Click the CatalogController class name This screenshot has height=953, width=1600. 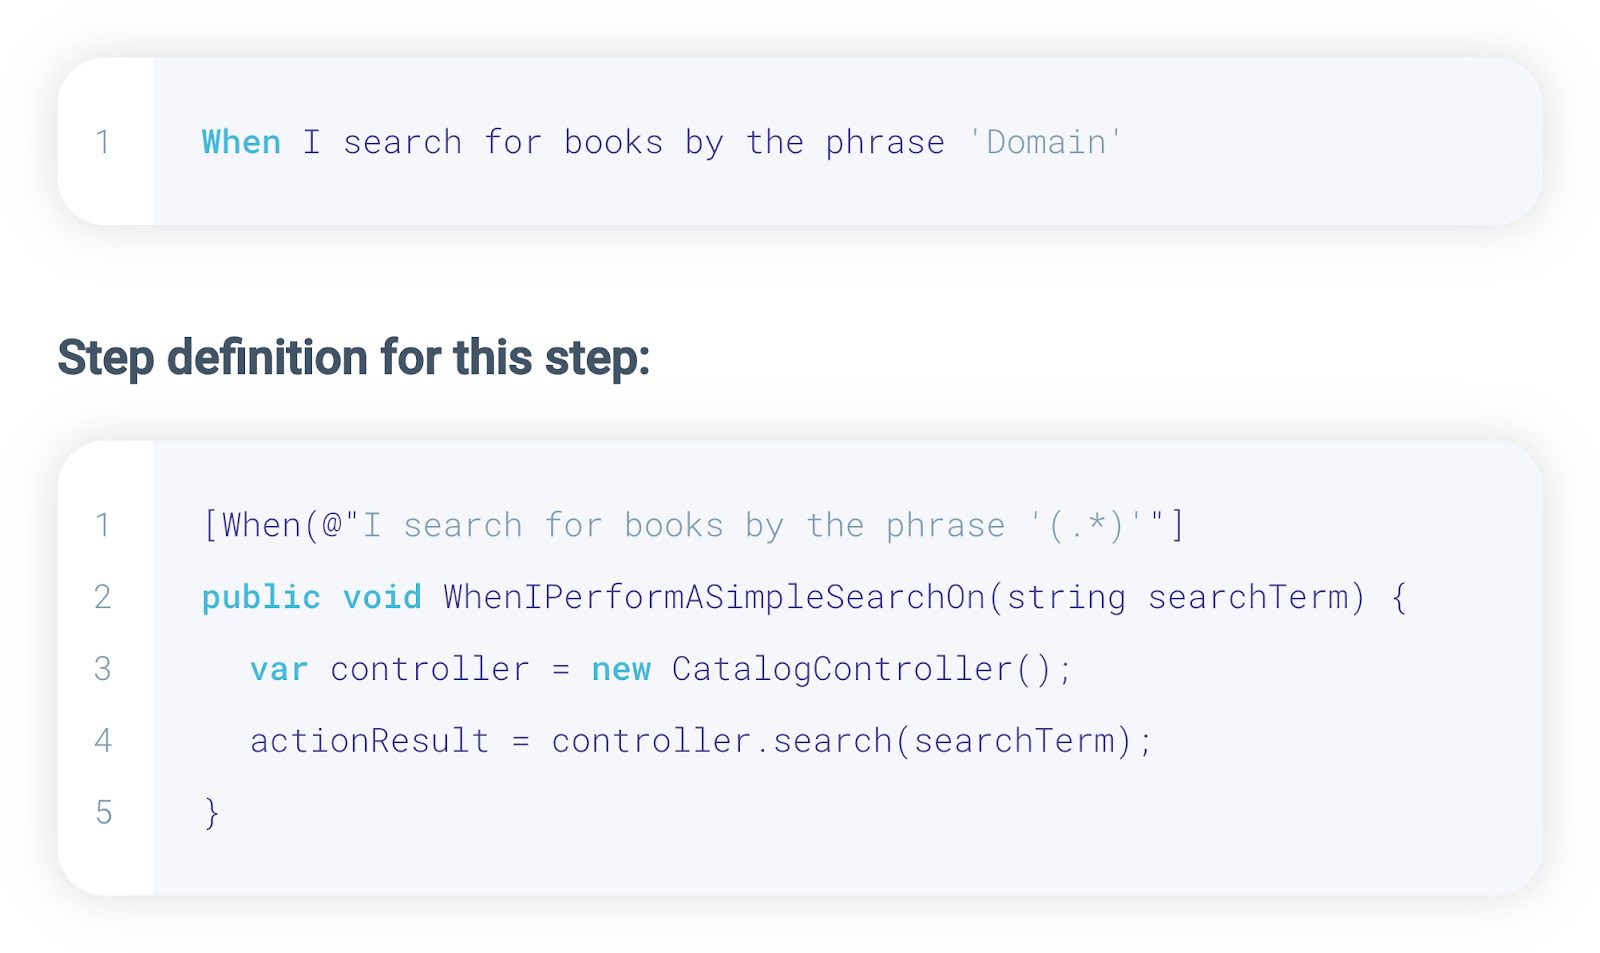[x=842, y=669]
